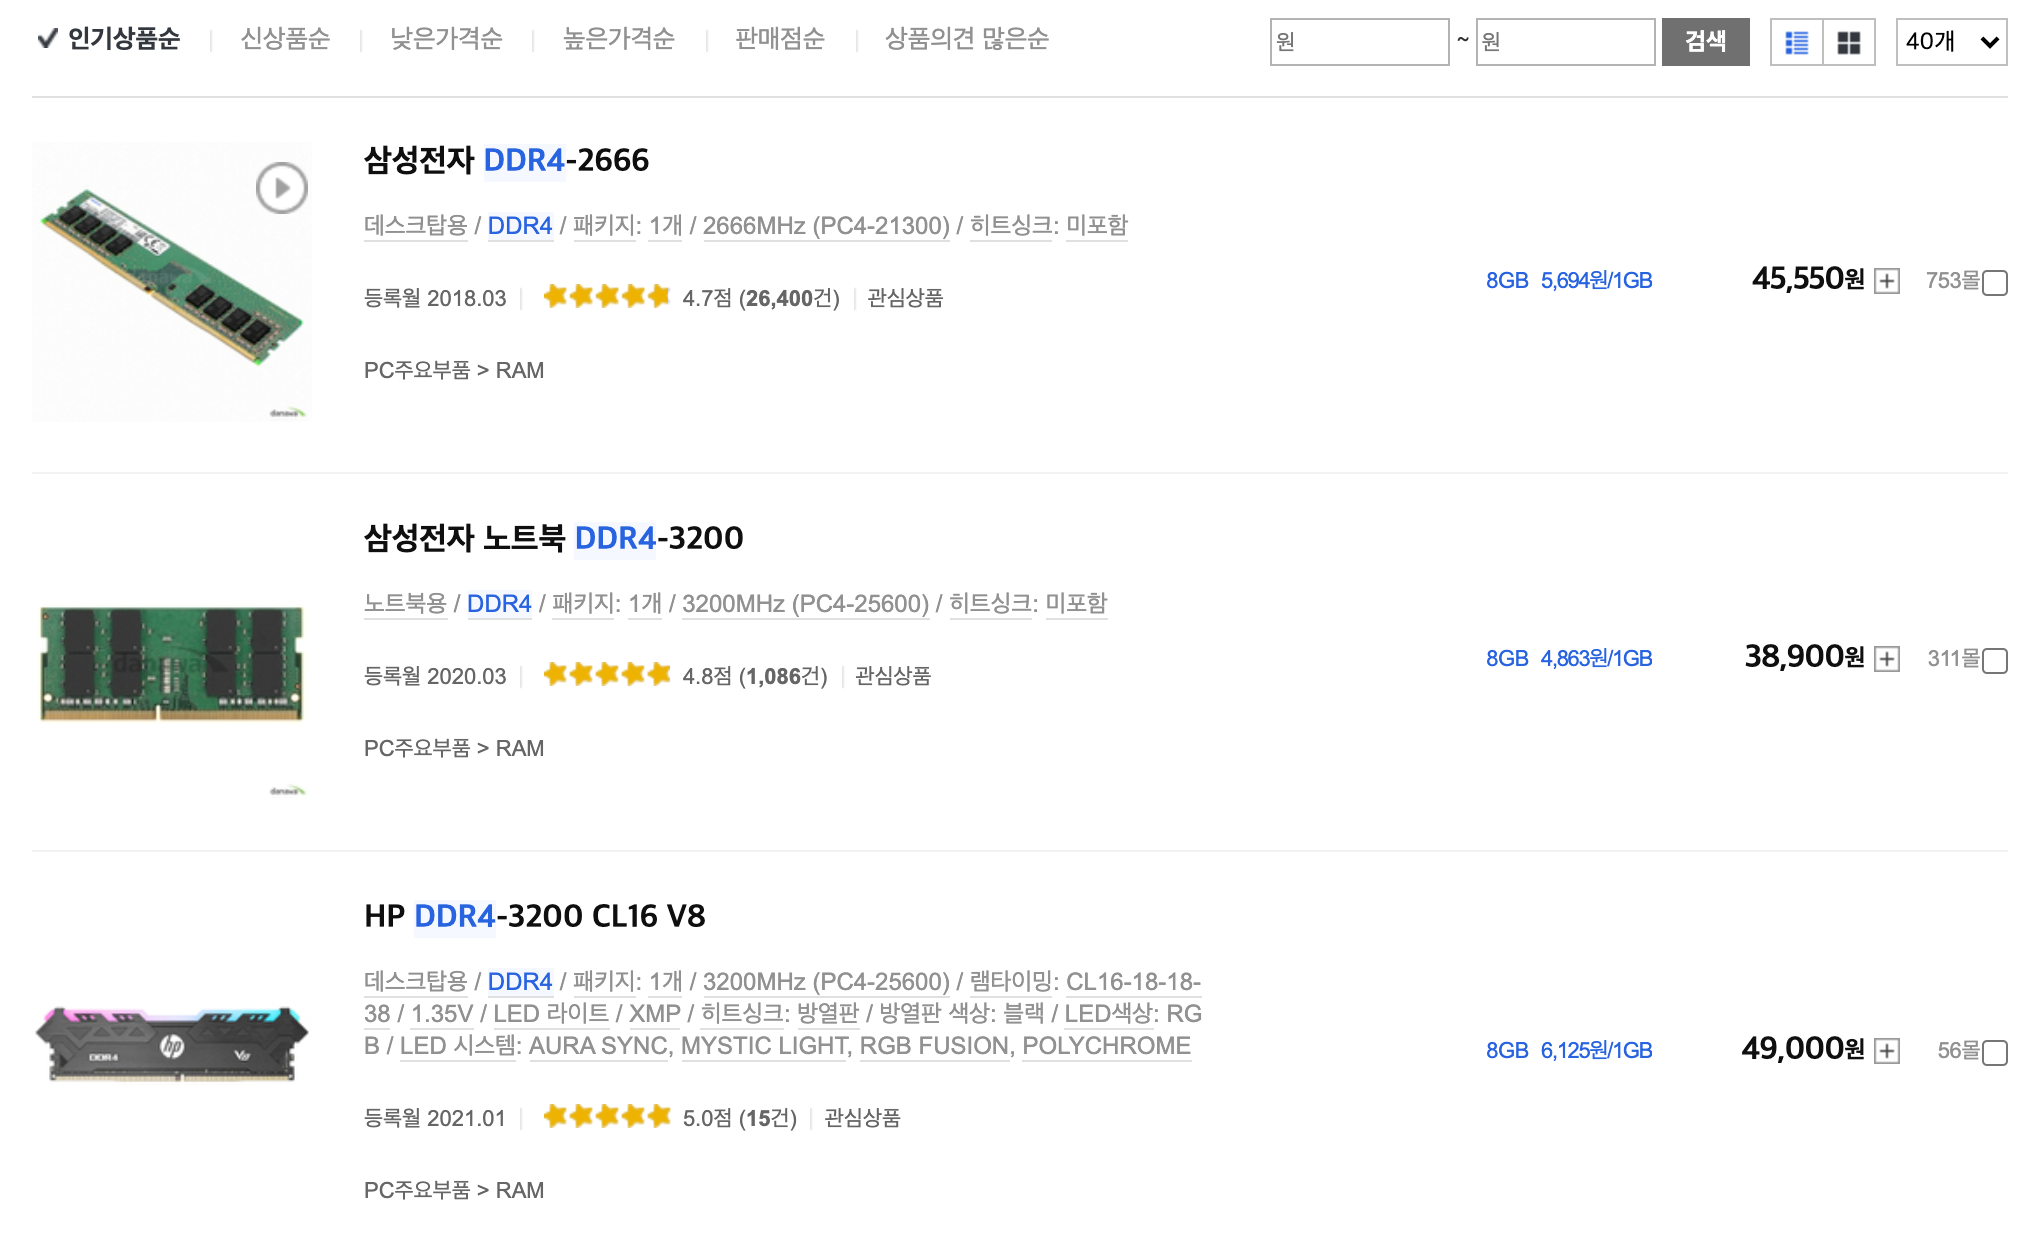The width and height of the screenshot is (2044, 1250).
Task: Switch to list view layout
Action: [x=1796, y=42]
